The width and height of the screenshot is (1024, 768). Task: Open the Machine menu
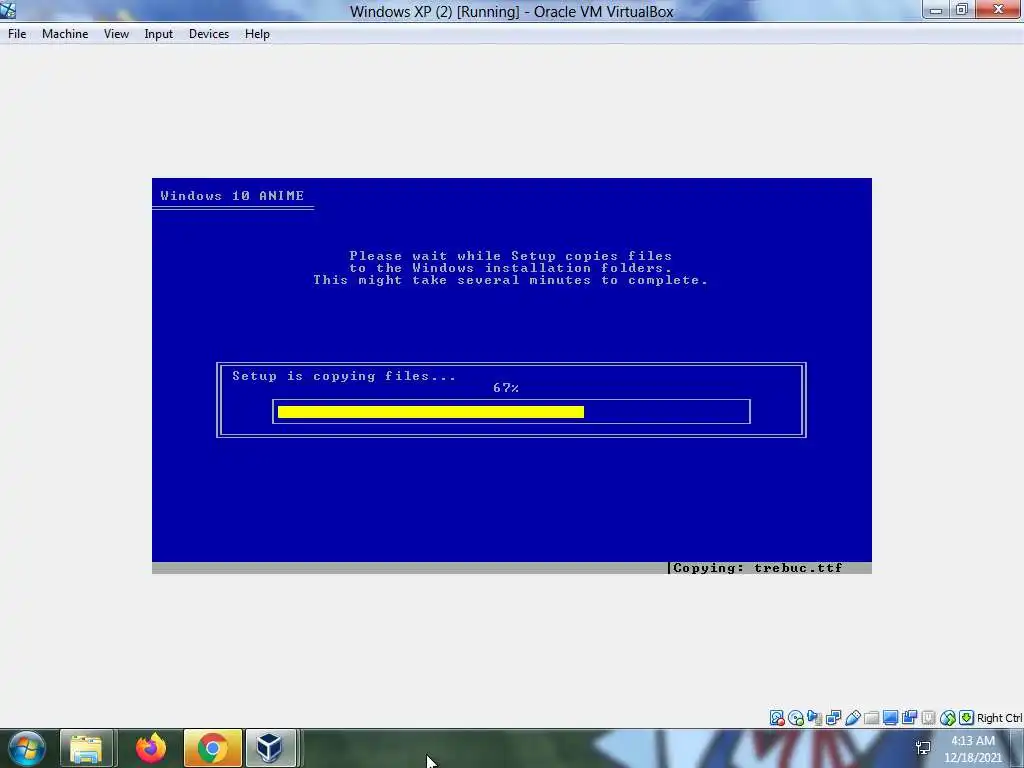click(x=65, y=34)
